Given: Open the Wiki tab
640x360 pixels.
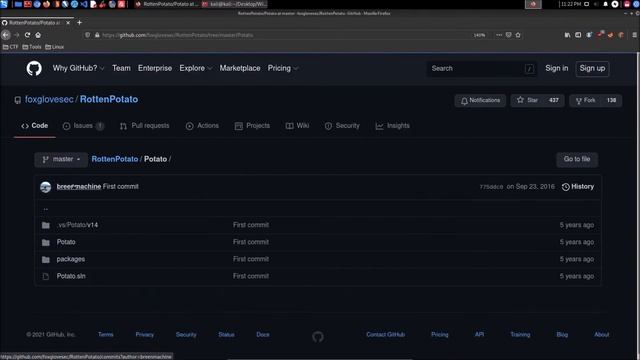Looking at the screenshot, I should click(x=297, y=126).
